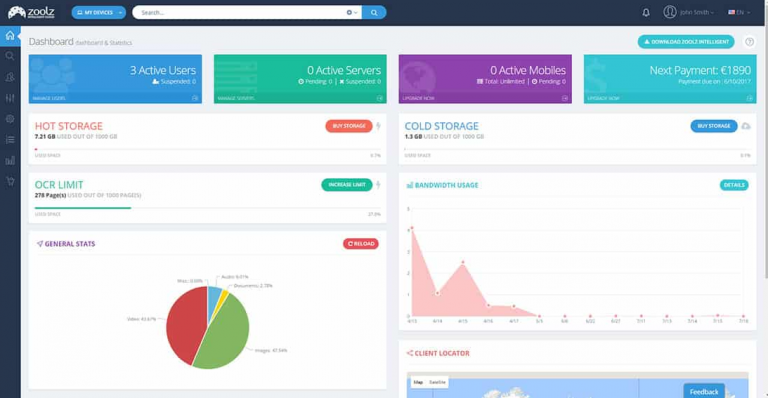This screenshot has width=768, height=398.
Task: Open the search icon in sidebar
Action: click(x=10, y=56)
